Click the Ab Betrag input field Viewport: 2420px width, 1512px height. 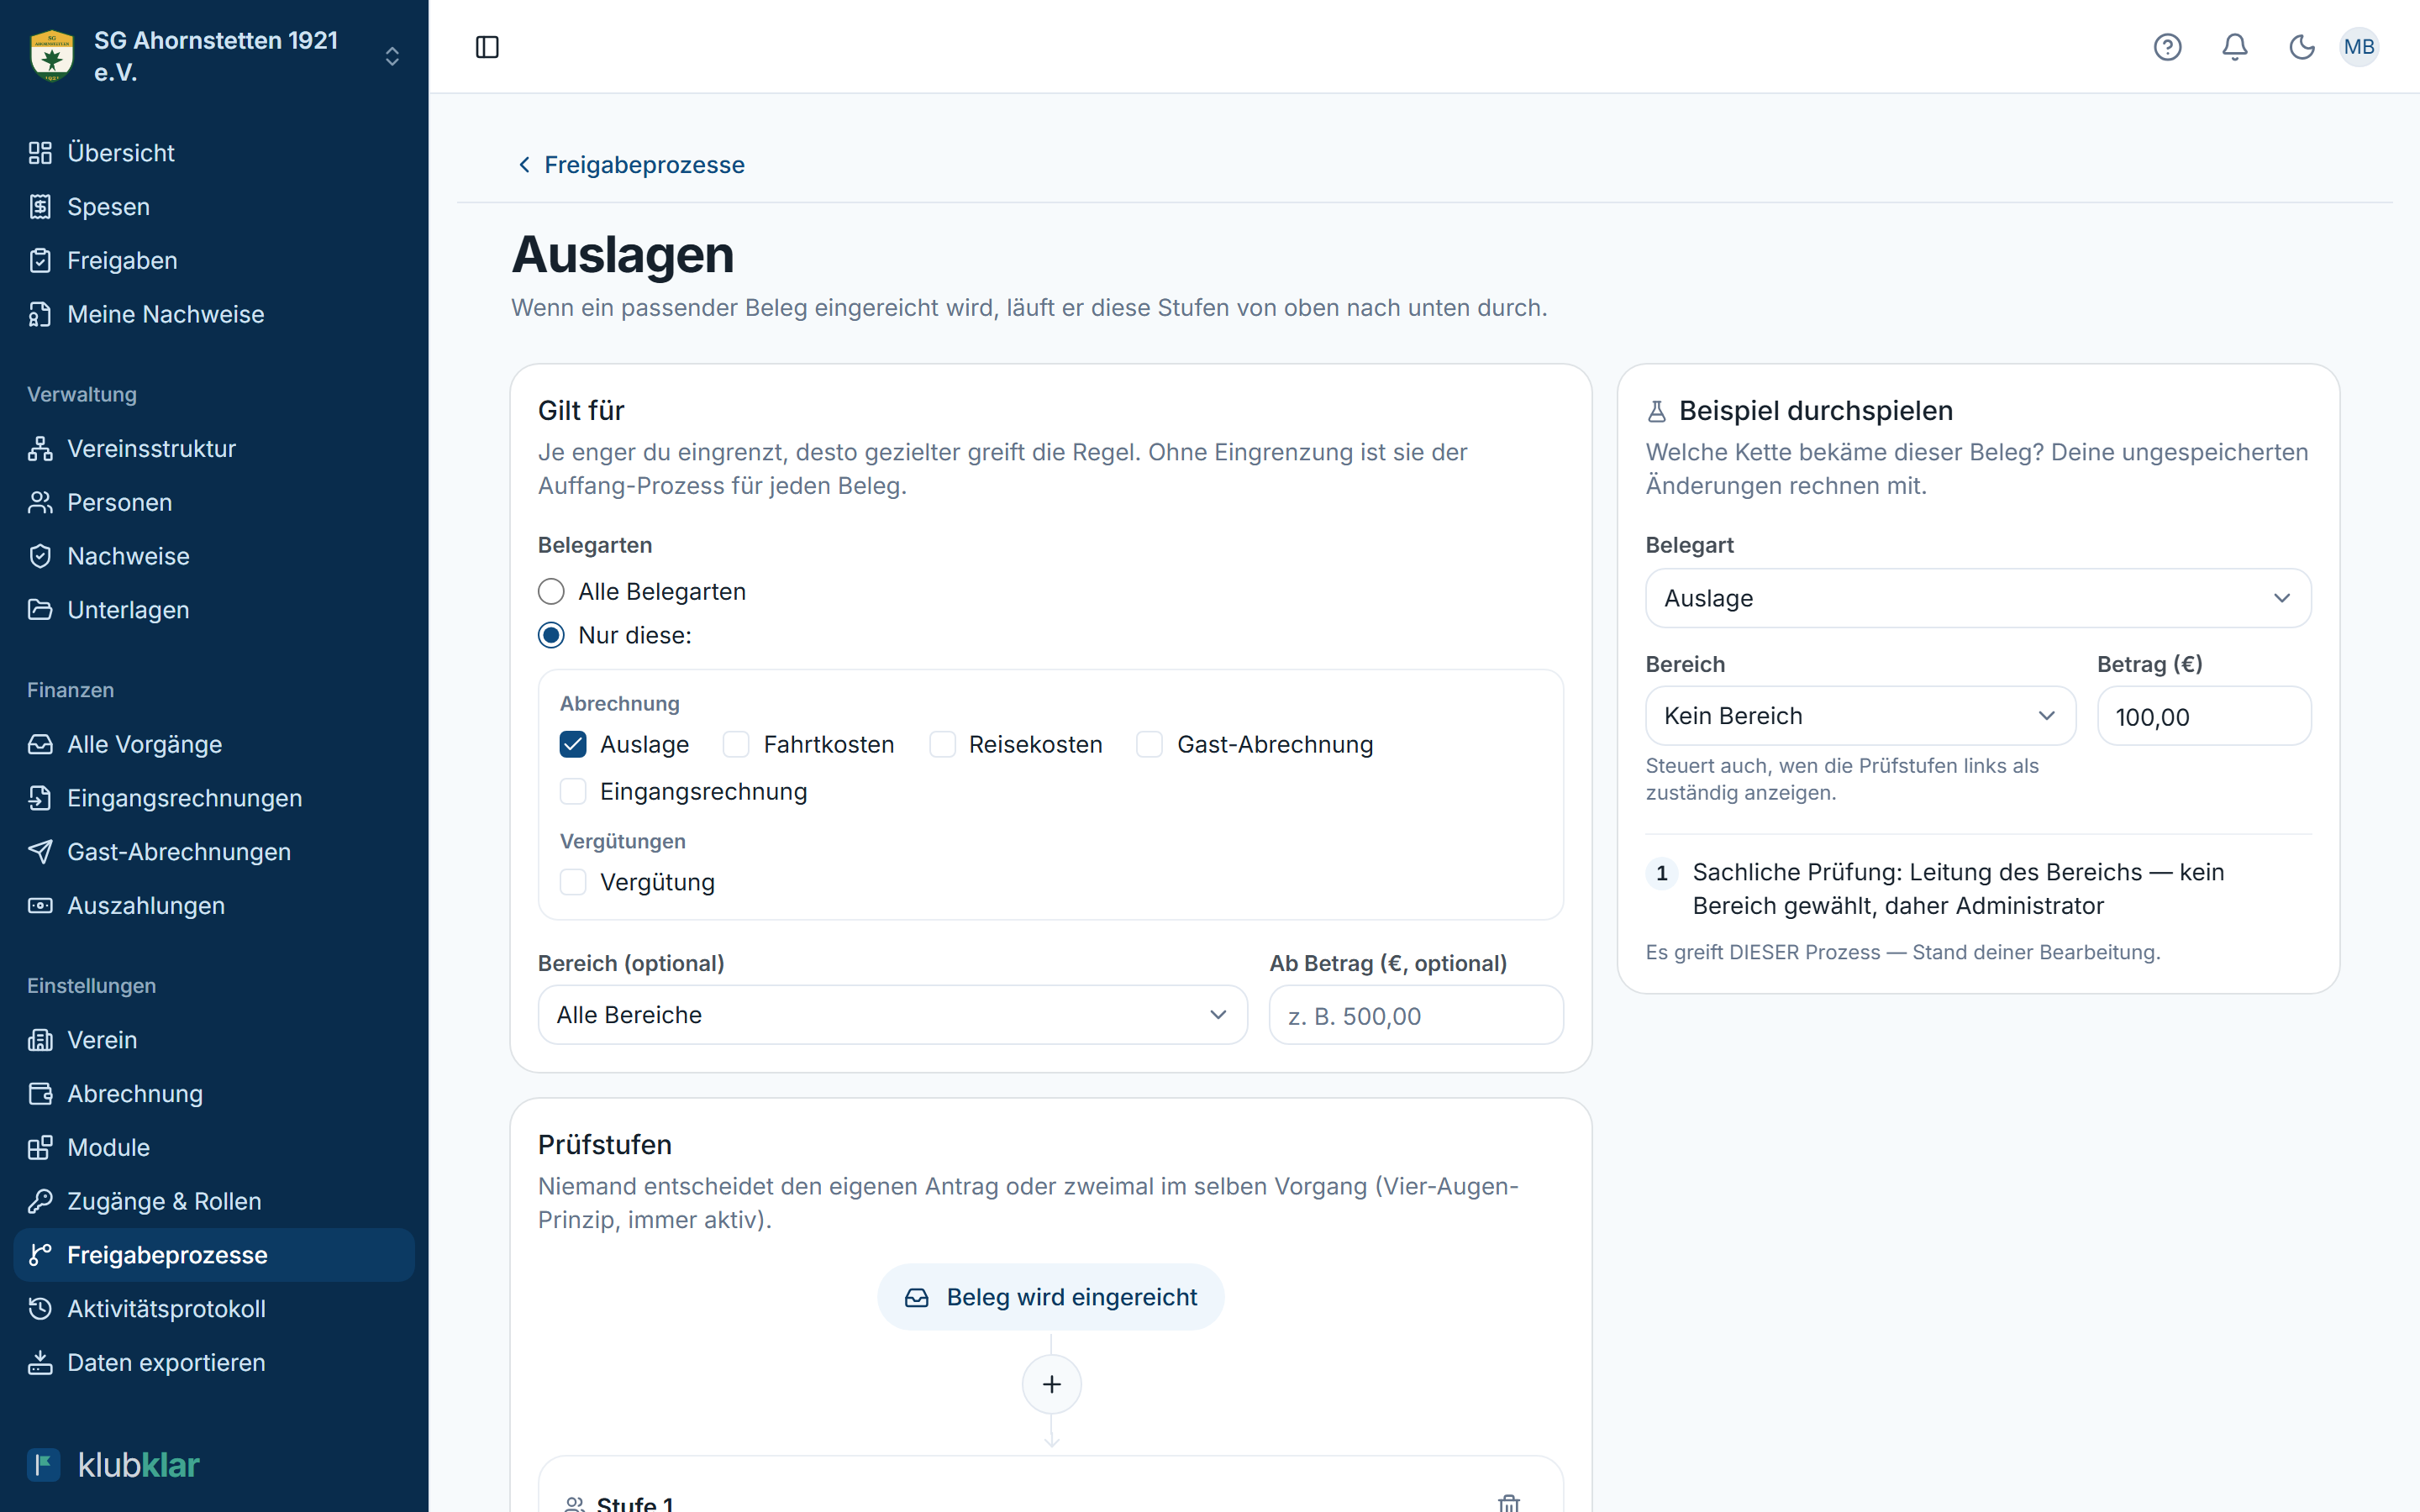1416,1015
